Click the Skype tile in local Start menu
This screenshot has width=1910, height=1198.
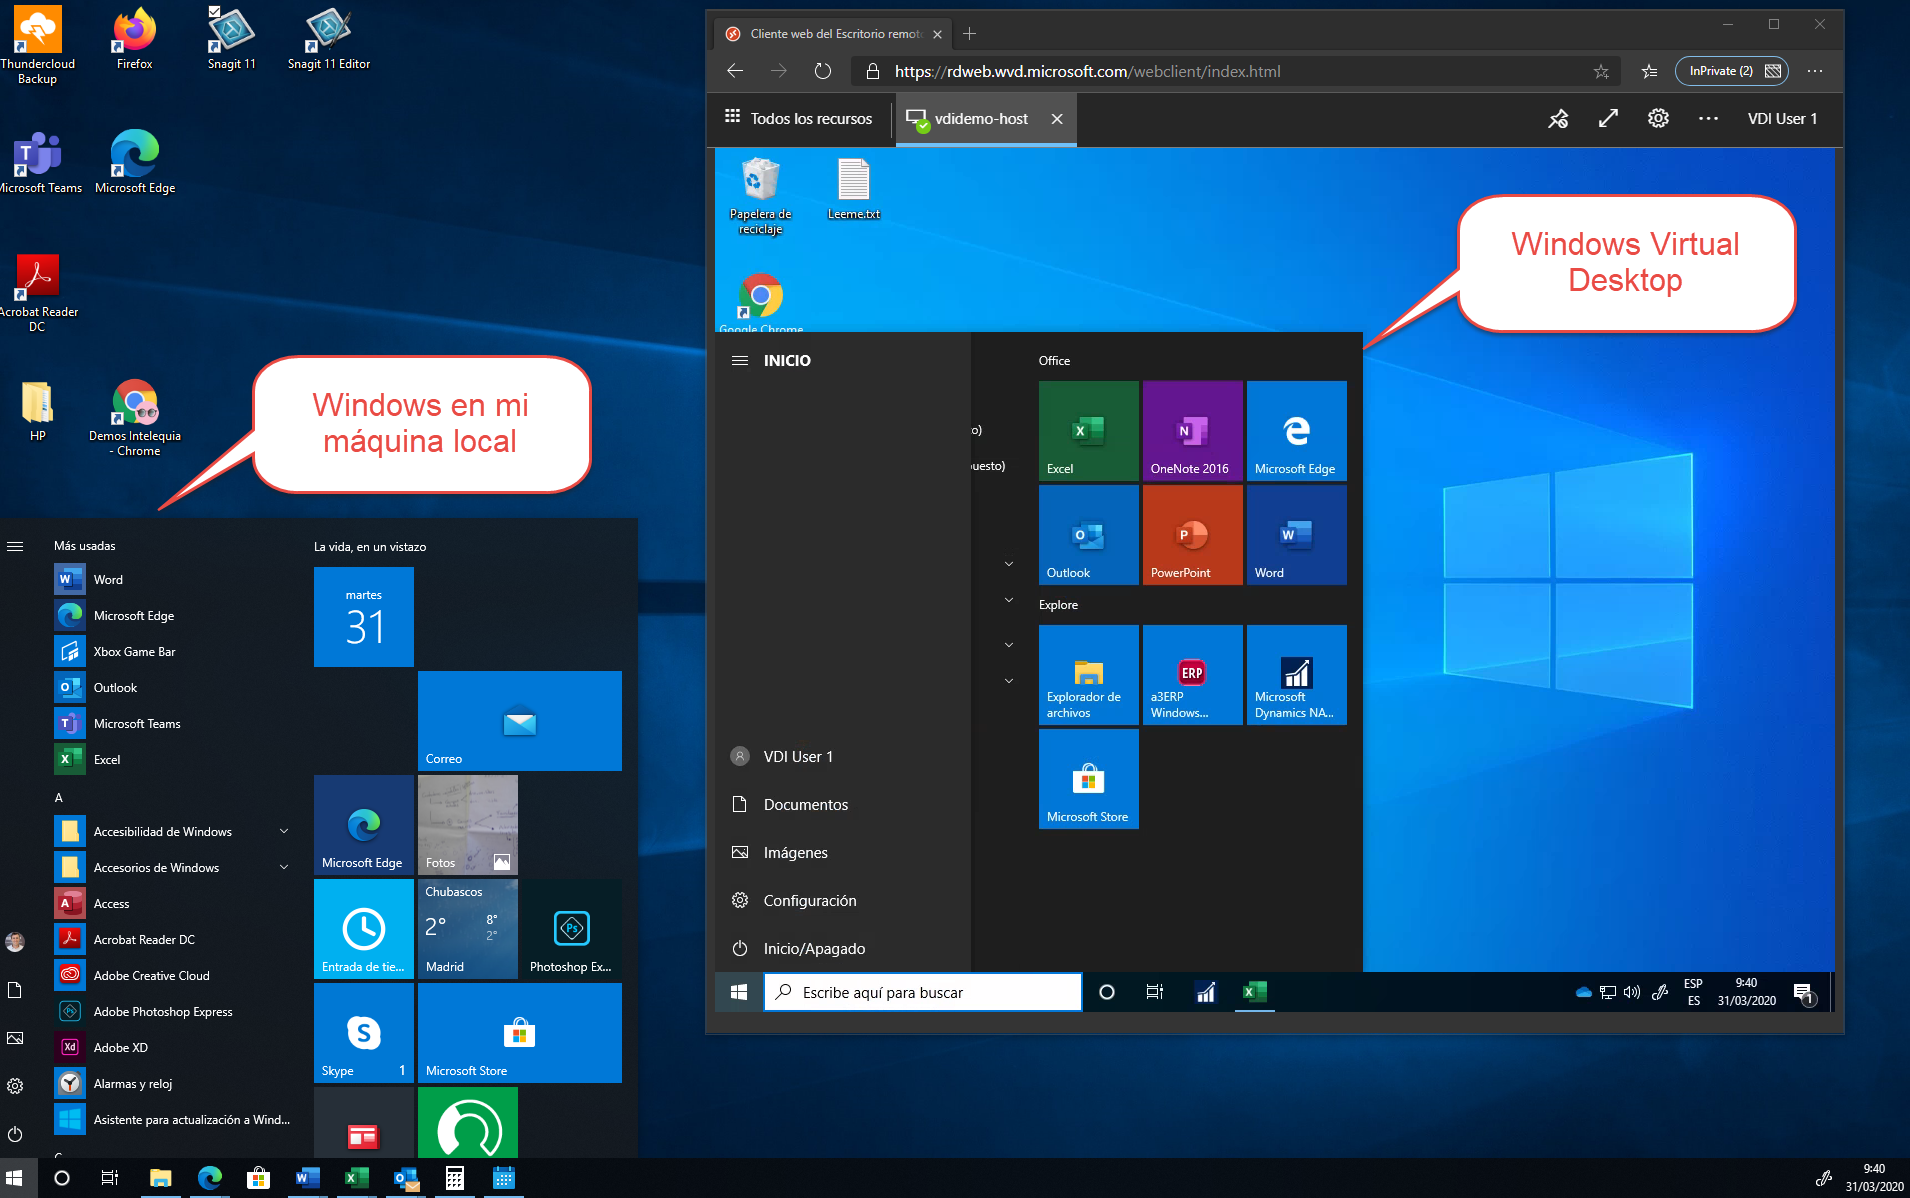(x=364, y=1033)
